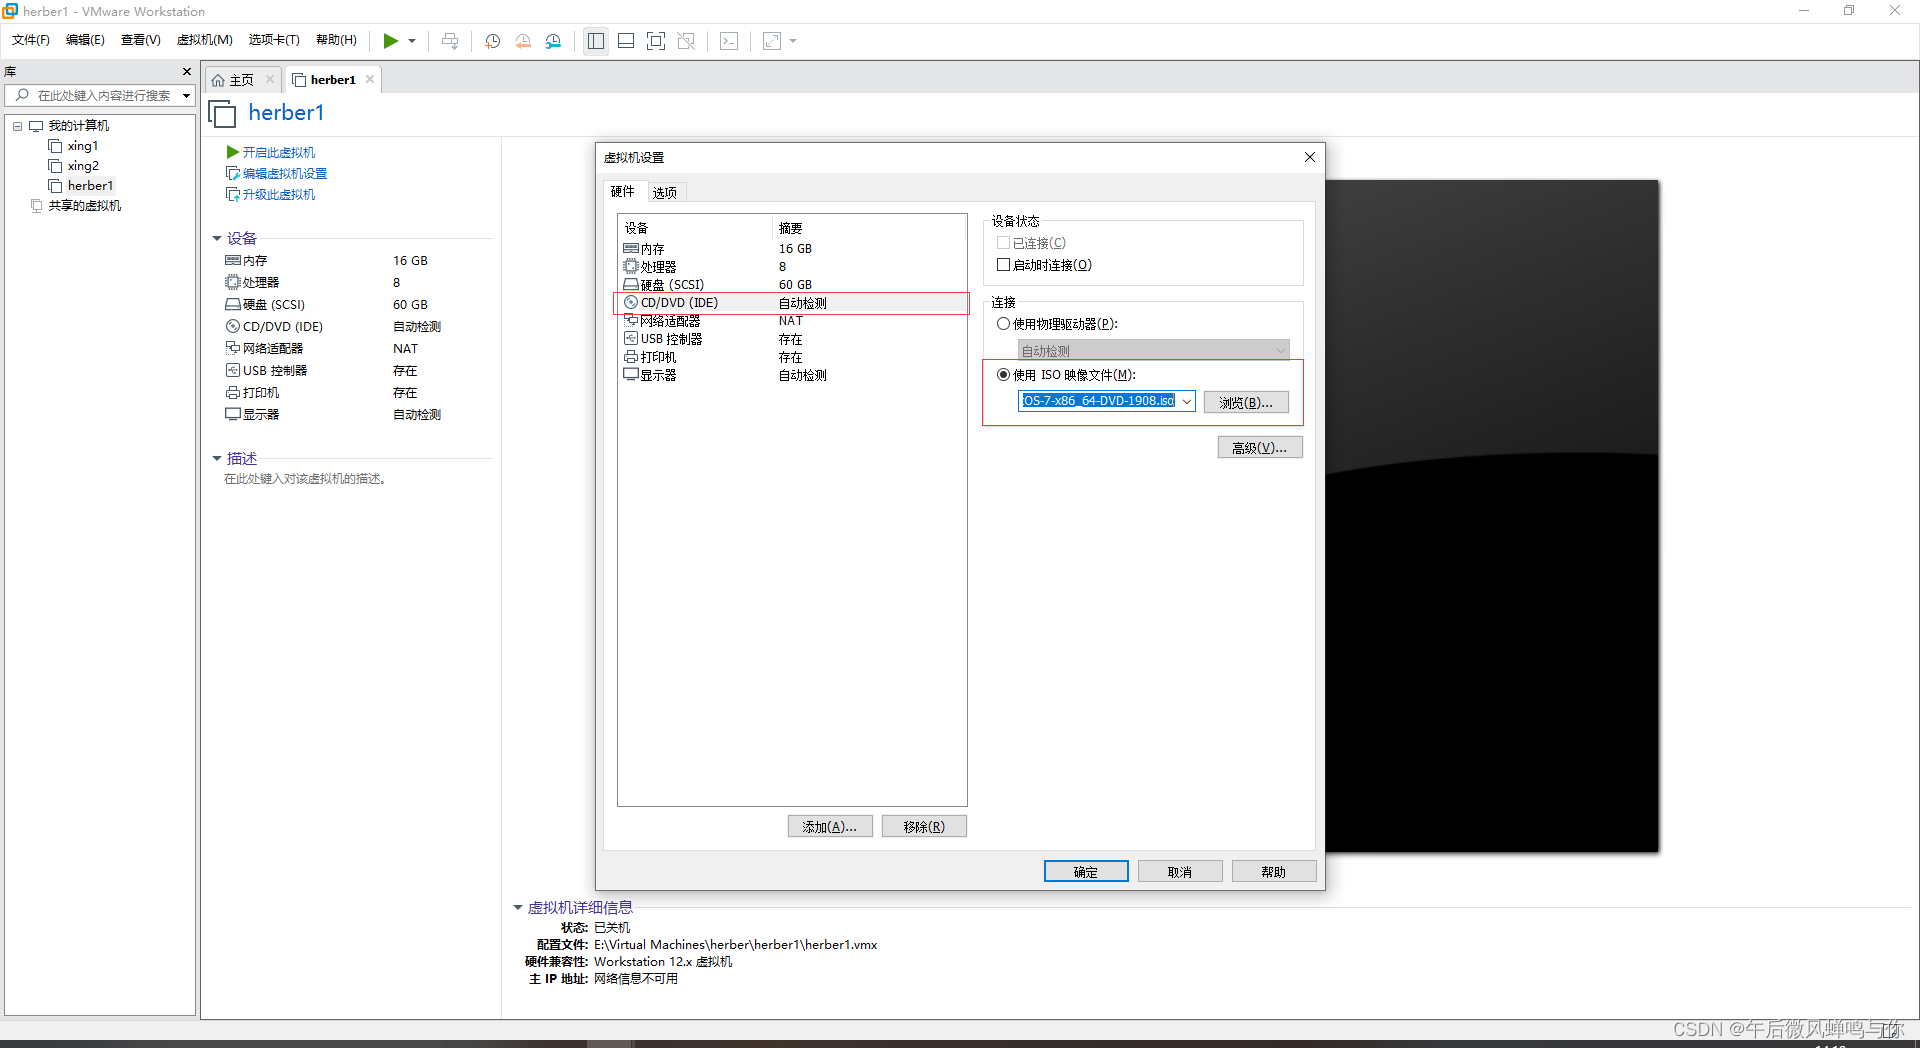Open the snapshot manager wrench icon
The height and width of the screenshot is (1048, 1920).
tap(553, 41)
